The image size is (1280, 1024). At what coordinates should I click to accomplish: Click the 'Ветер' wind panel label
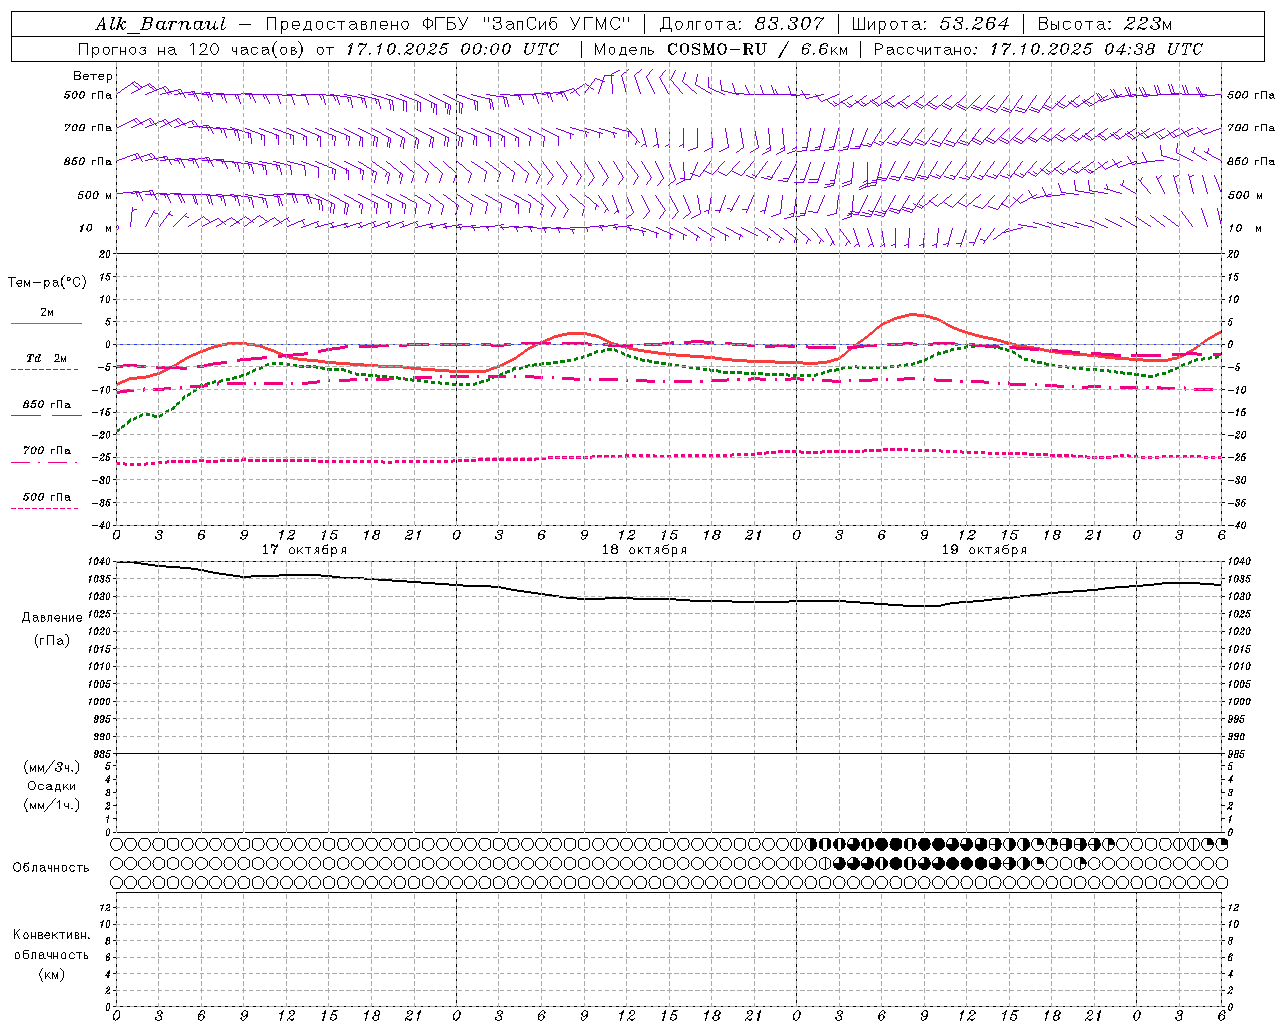(x=93, y=76)
